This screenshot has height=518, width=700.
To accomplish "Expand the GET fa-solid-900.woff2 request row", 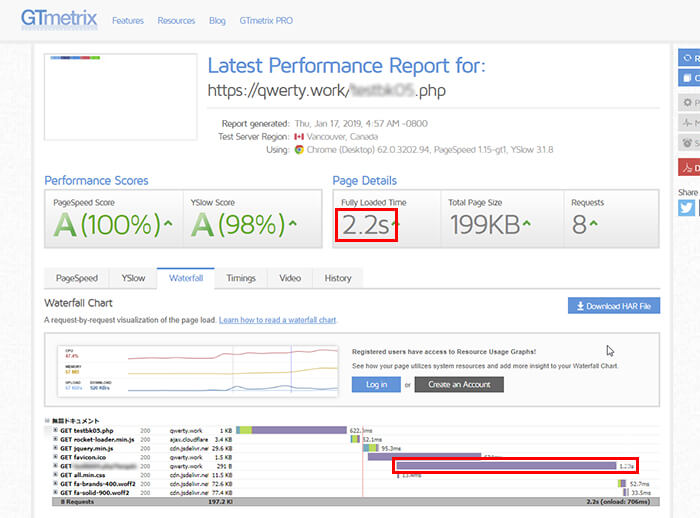I will point(55,493).
